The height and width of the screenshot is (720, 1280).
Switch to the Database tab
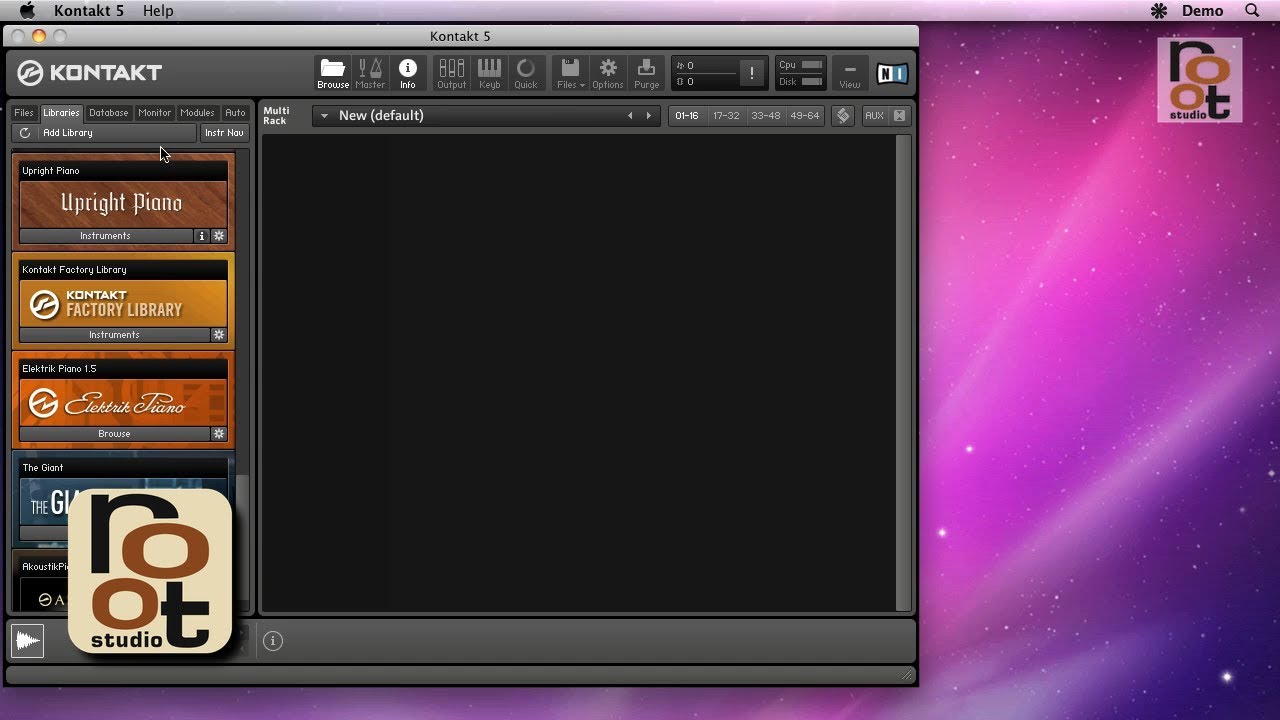coord(108,113)
